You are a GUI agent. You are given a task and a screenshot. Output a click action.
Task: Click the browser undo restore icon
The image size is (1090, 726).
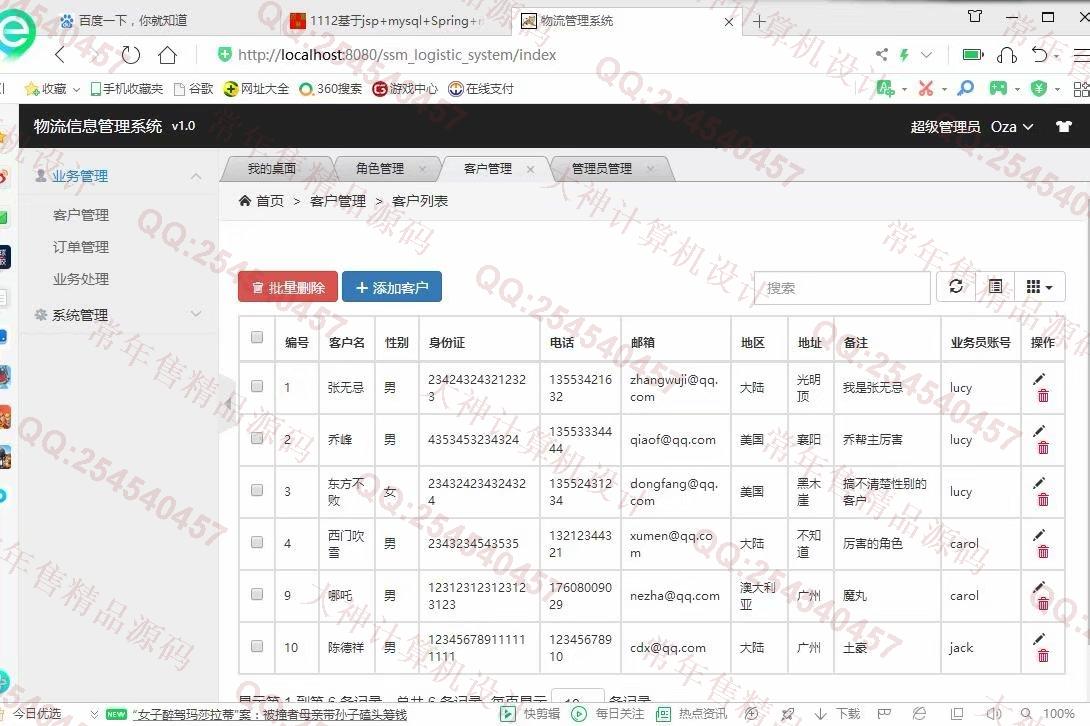[1039, 54]
